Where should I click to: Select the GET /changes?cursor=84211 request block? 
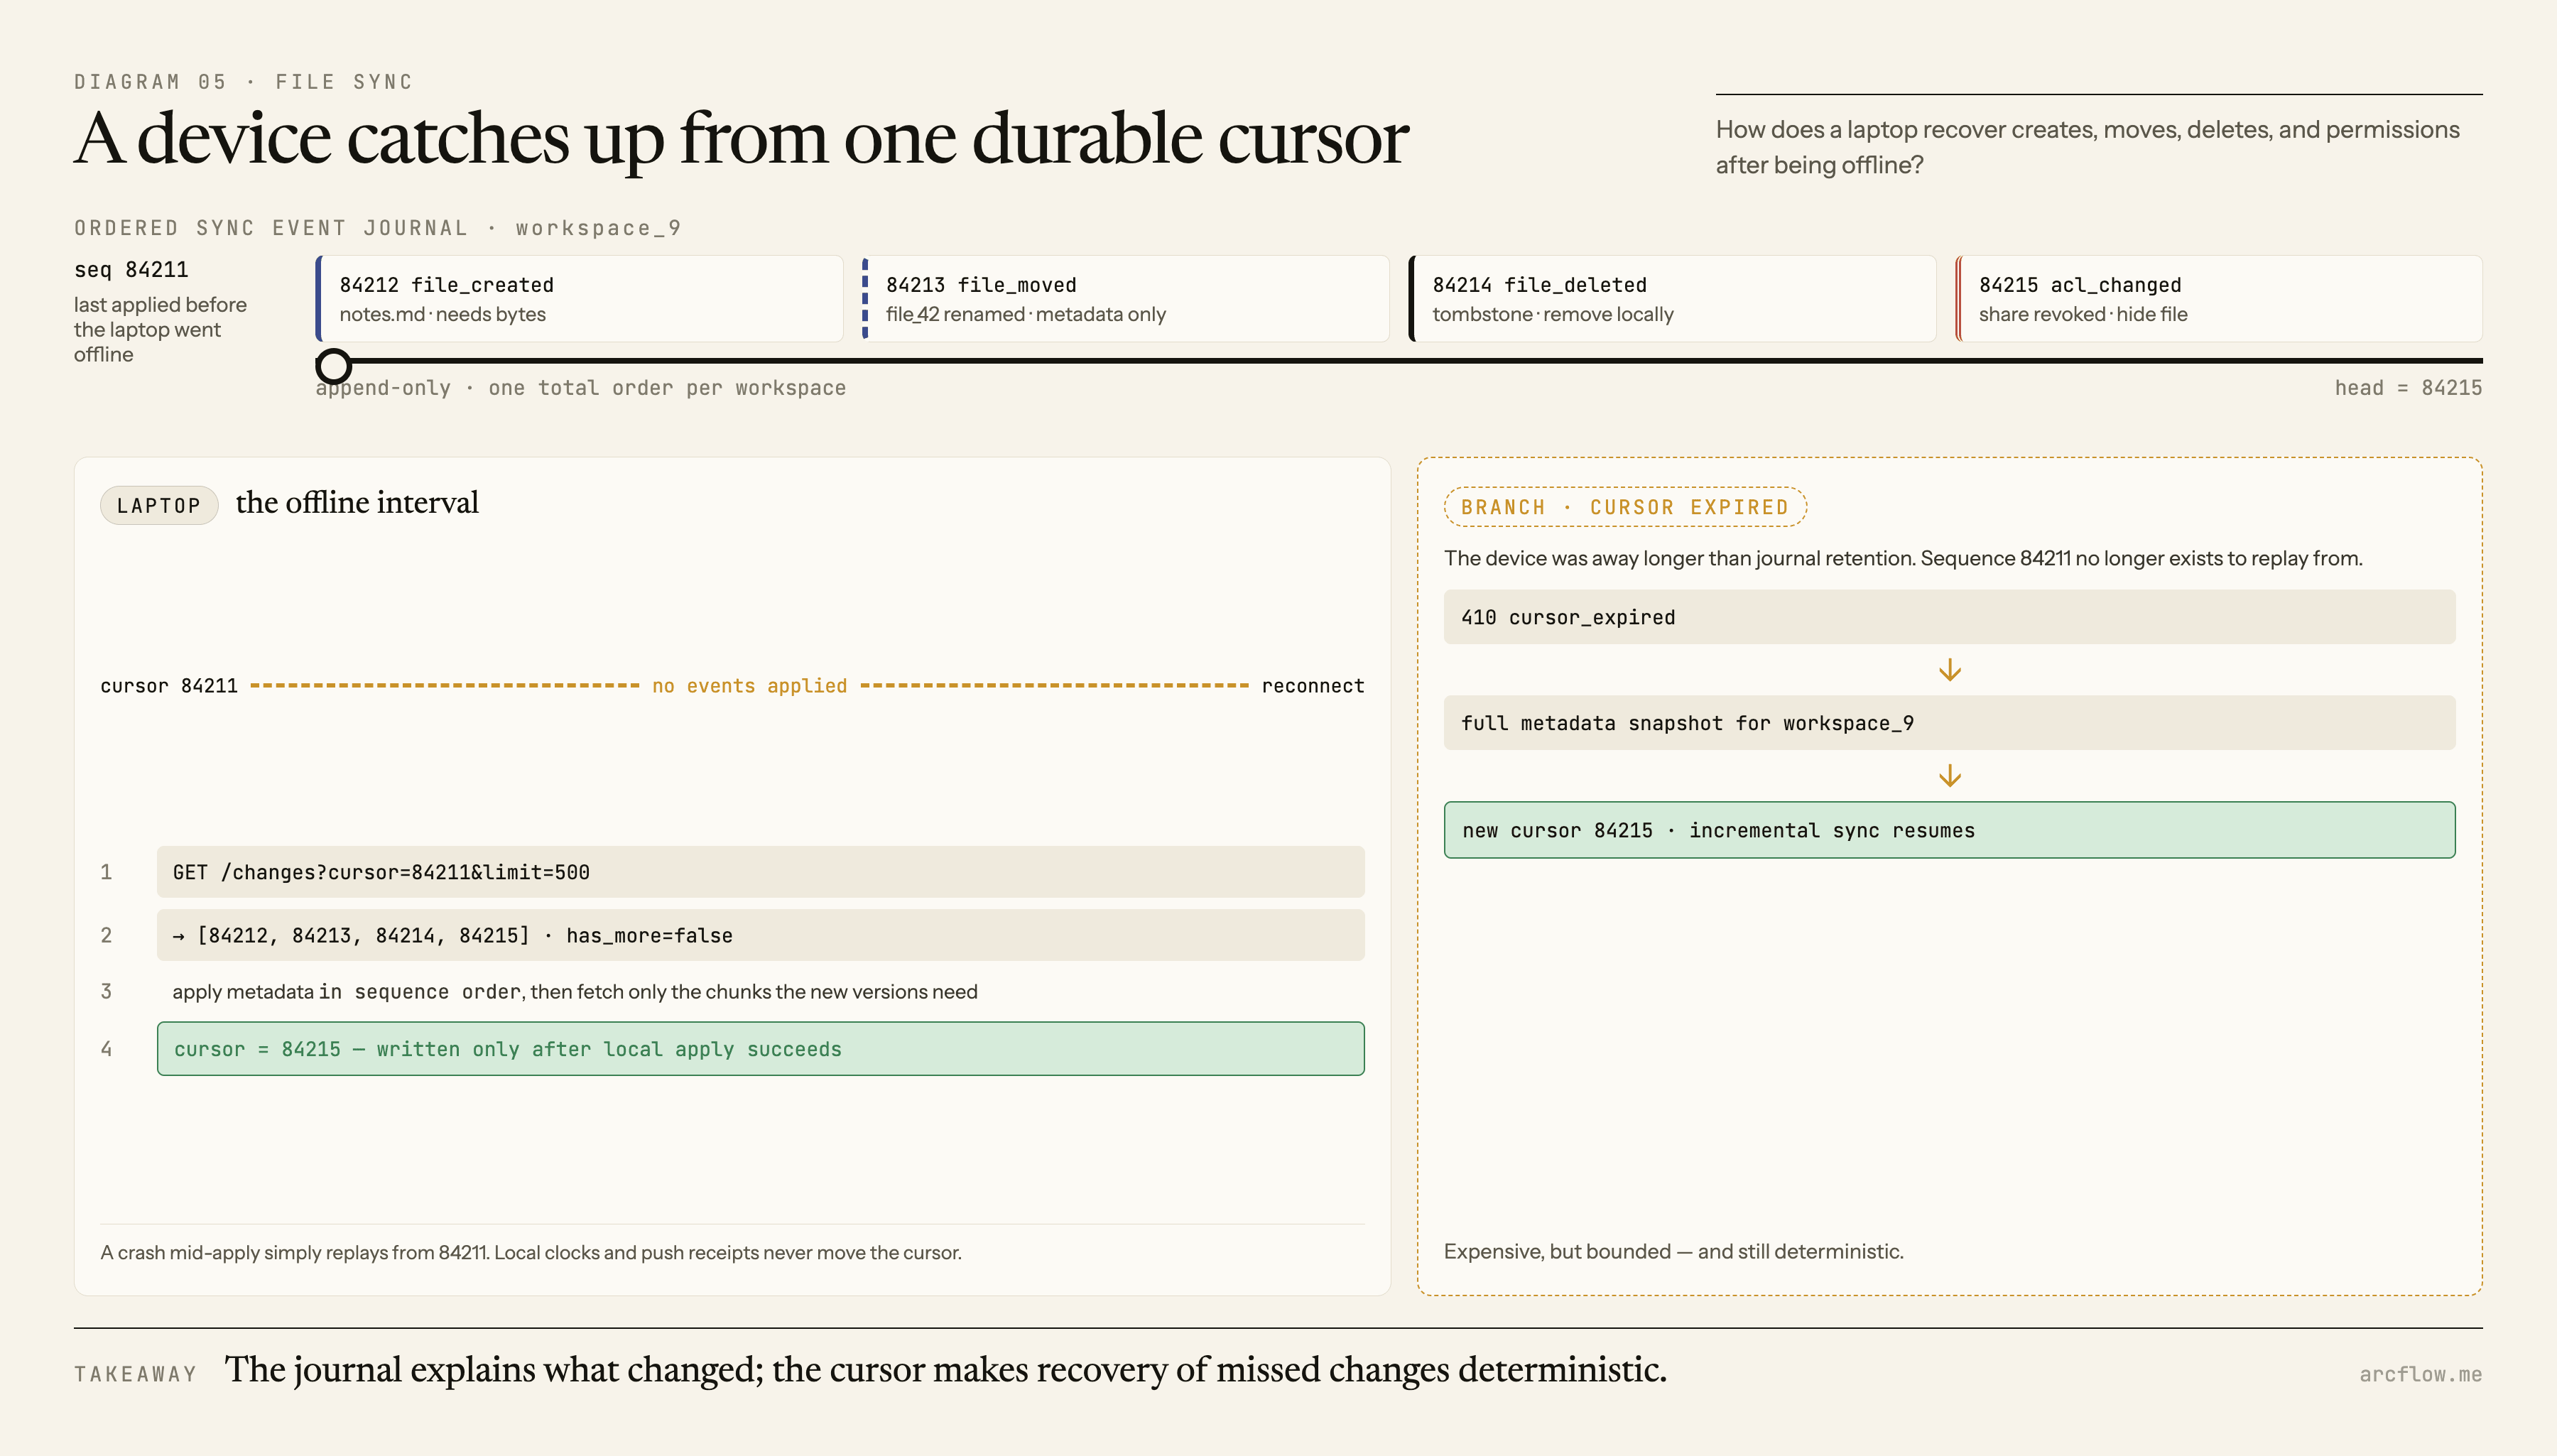760,872
